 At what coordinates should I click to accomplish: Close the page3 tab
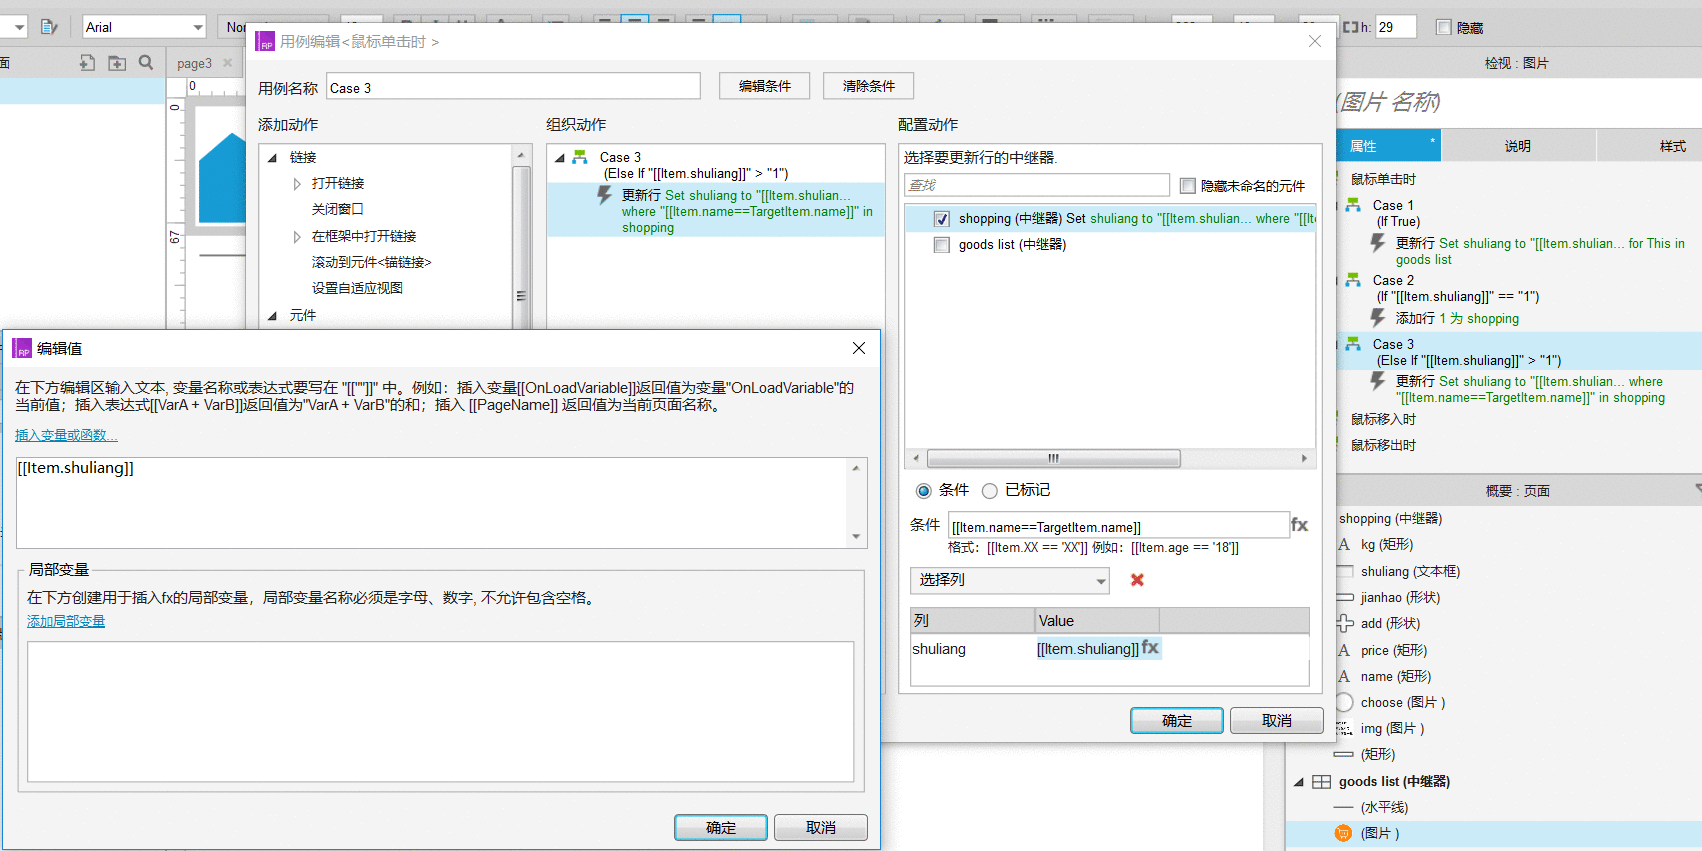click(228, 63)
